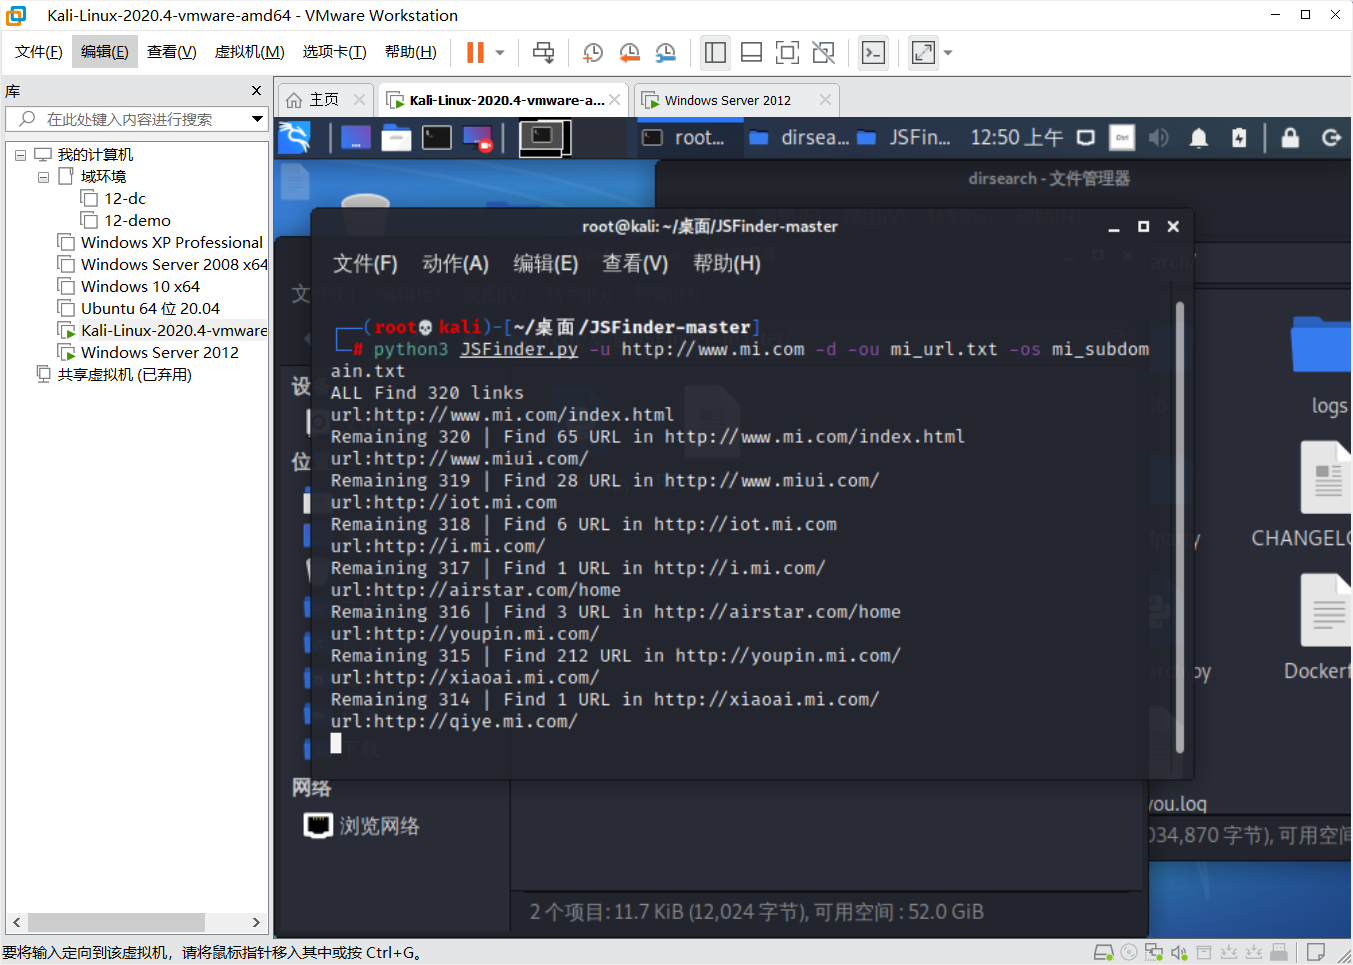Open VMware 虚拟机(M) menu
This screenshot has height=965, width=1353.
coord(249,52)
